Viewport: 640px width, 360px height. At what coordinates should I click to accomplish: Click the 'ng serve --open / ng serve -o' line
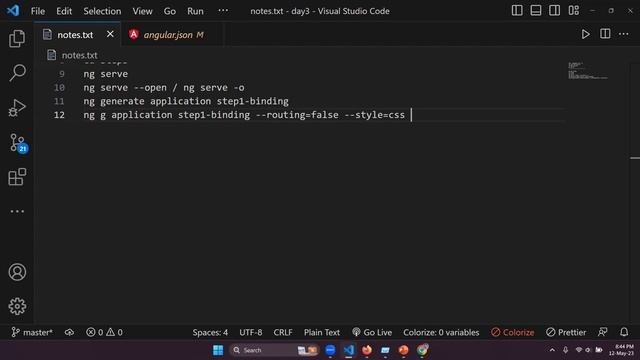164,87
